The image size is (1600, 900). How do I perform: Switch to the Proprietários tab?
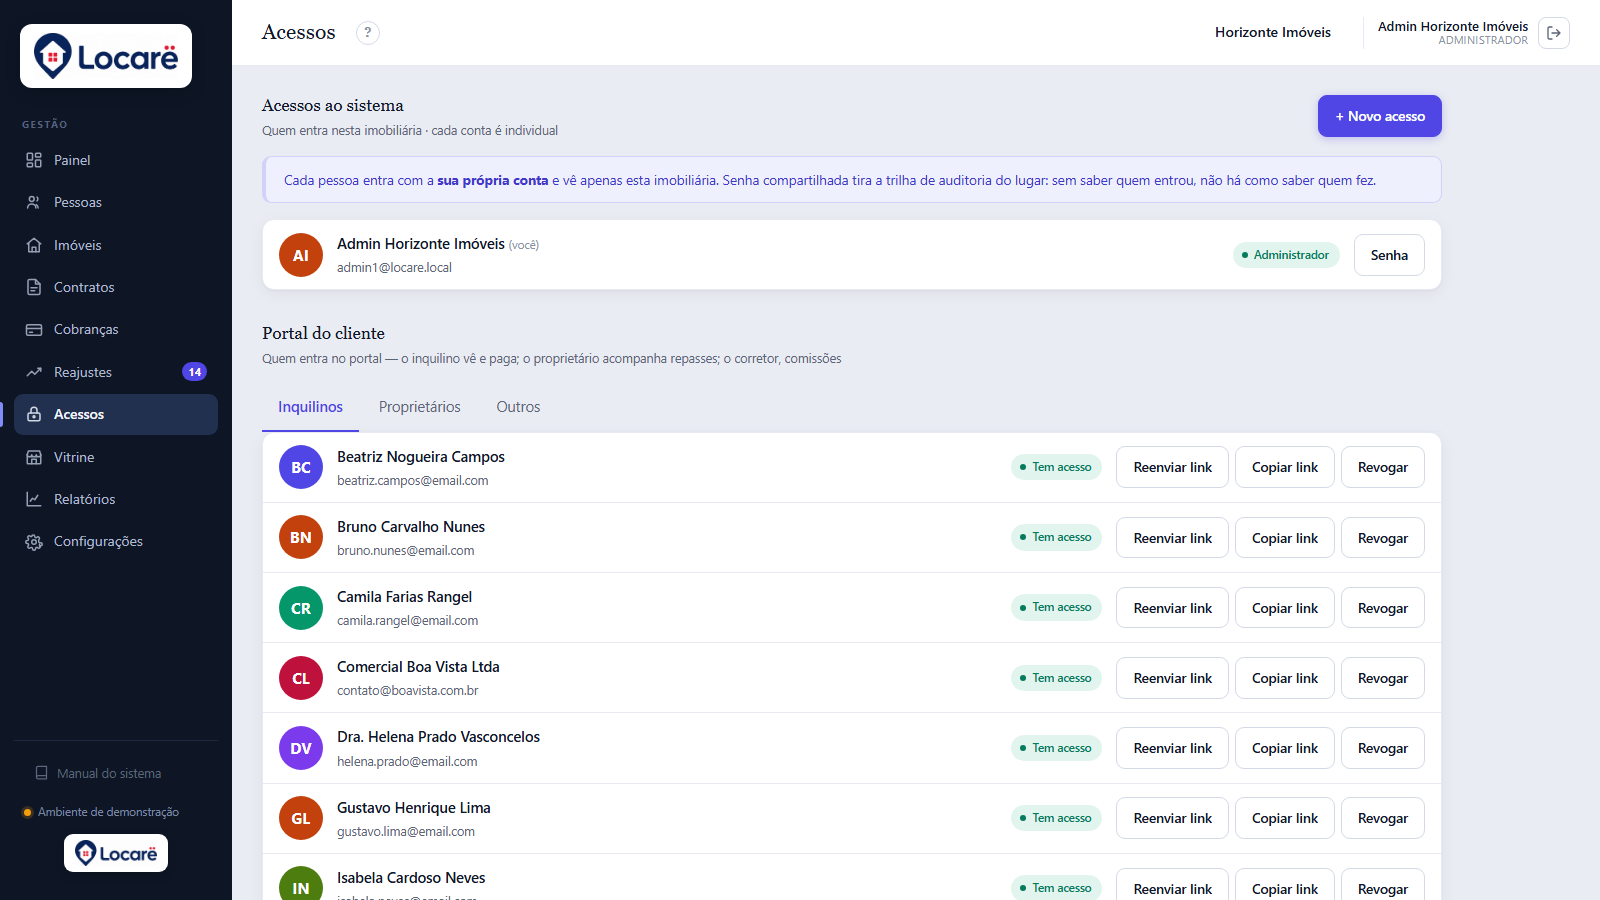(x=420, y=407)
